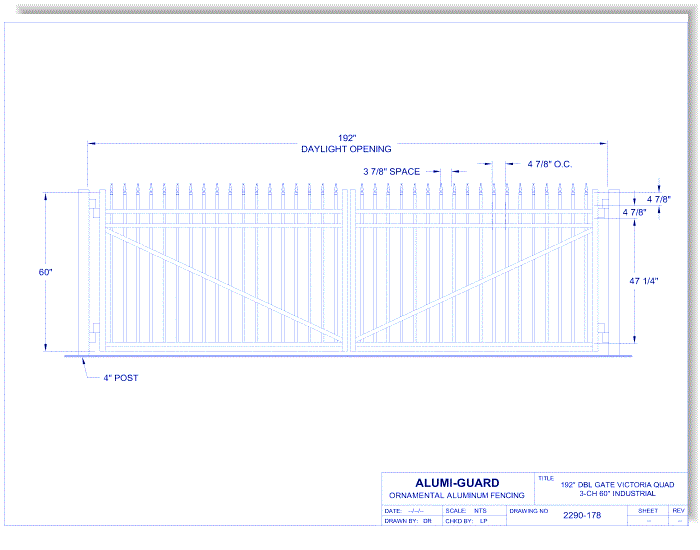
Task: Click the 192" dimension value above the gate
Action: pos(347,138)
